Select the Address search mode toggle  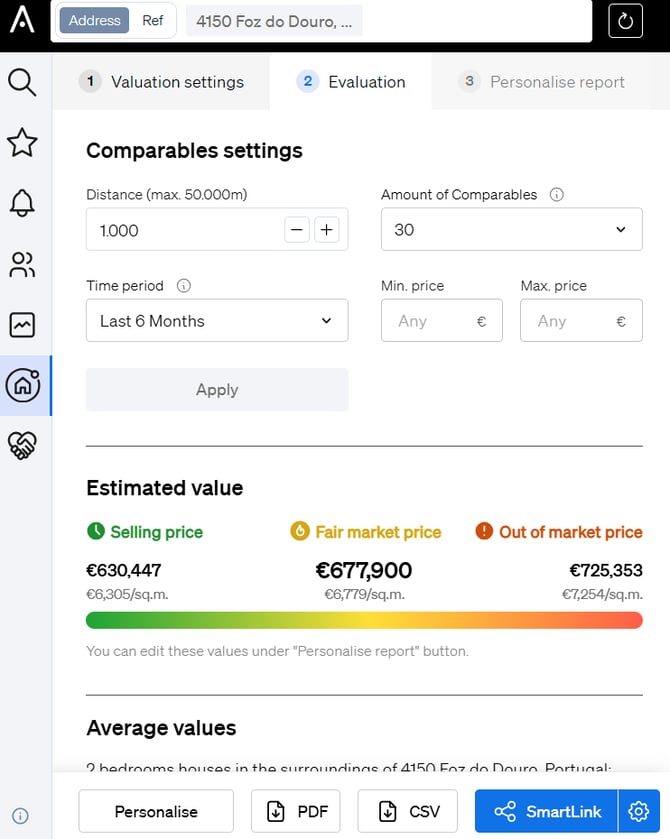tap(95, 20)
